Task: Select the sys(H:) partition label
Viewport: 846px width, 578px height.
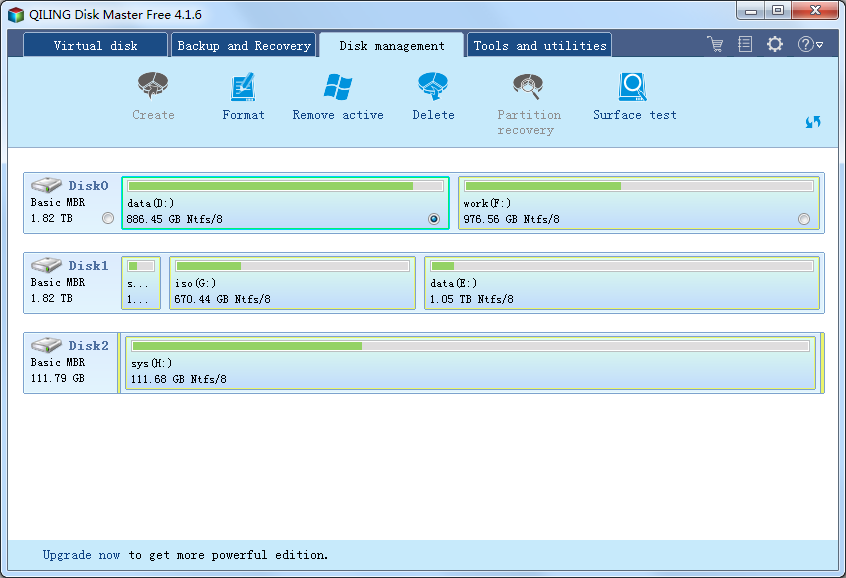Action: [x=152, y=363]
